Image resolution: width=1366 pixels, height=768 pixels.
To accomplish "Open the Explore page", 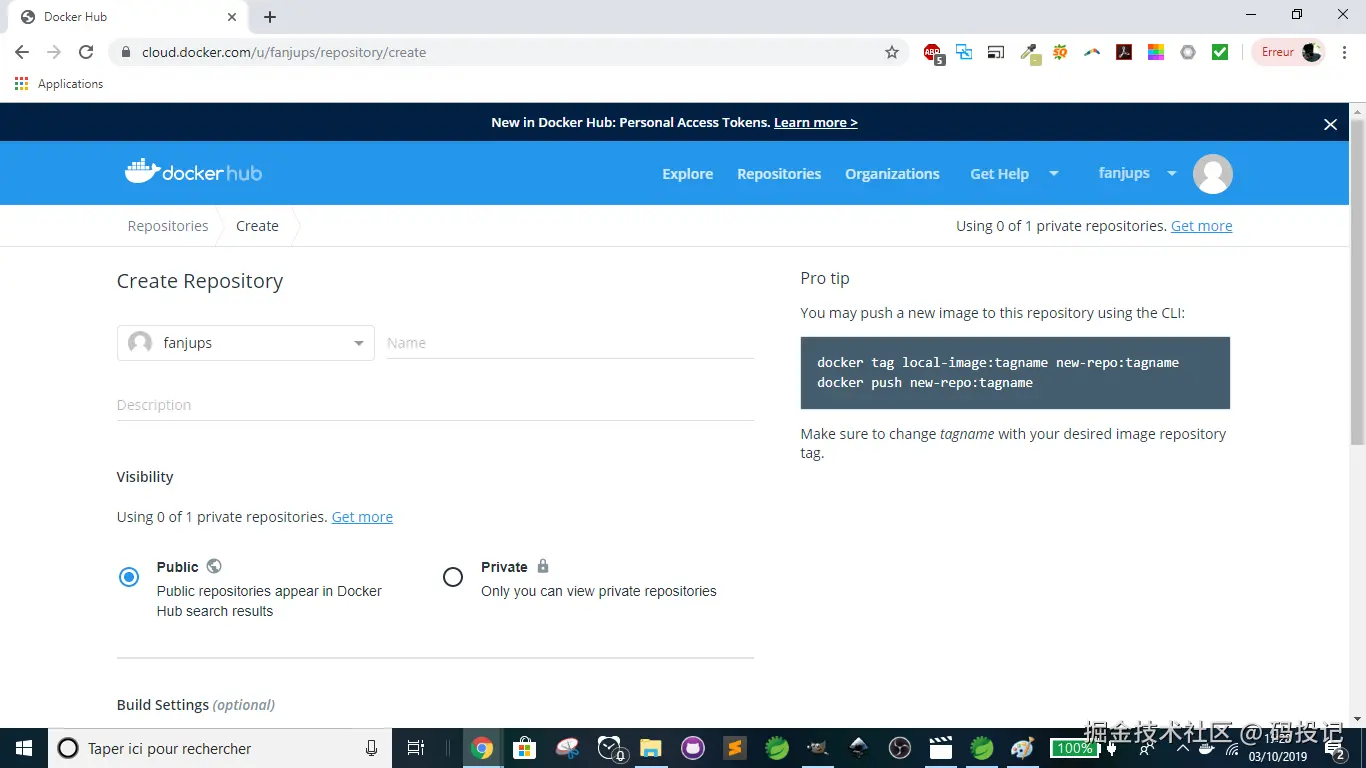I will [687, 174].
